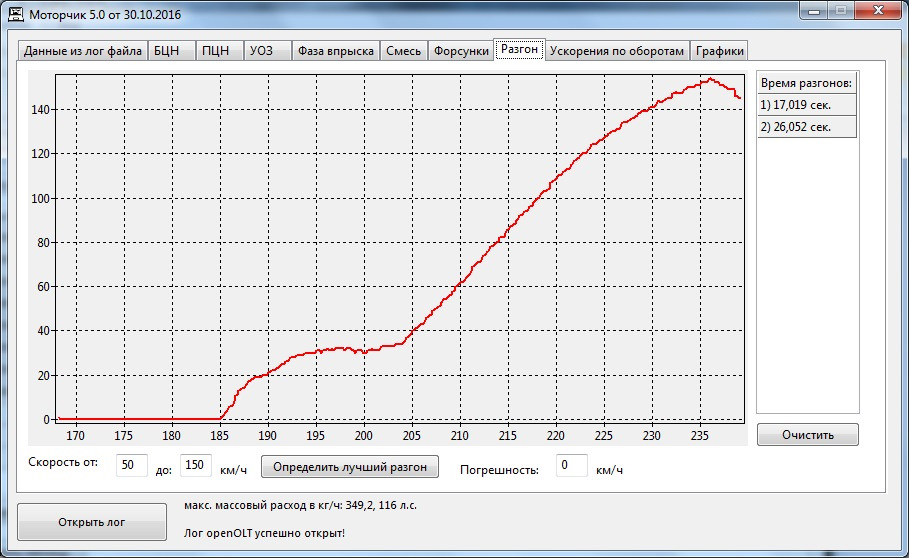Click the Погрешность label
Image resolution: width=909 pixels, height=558 pixels.
[499, 470]
